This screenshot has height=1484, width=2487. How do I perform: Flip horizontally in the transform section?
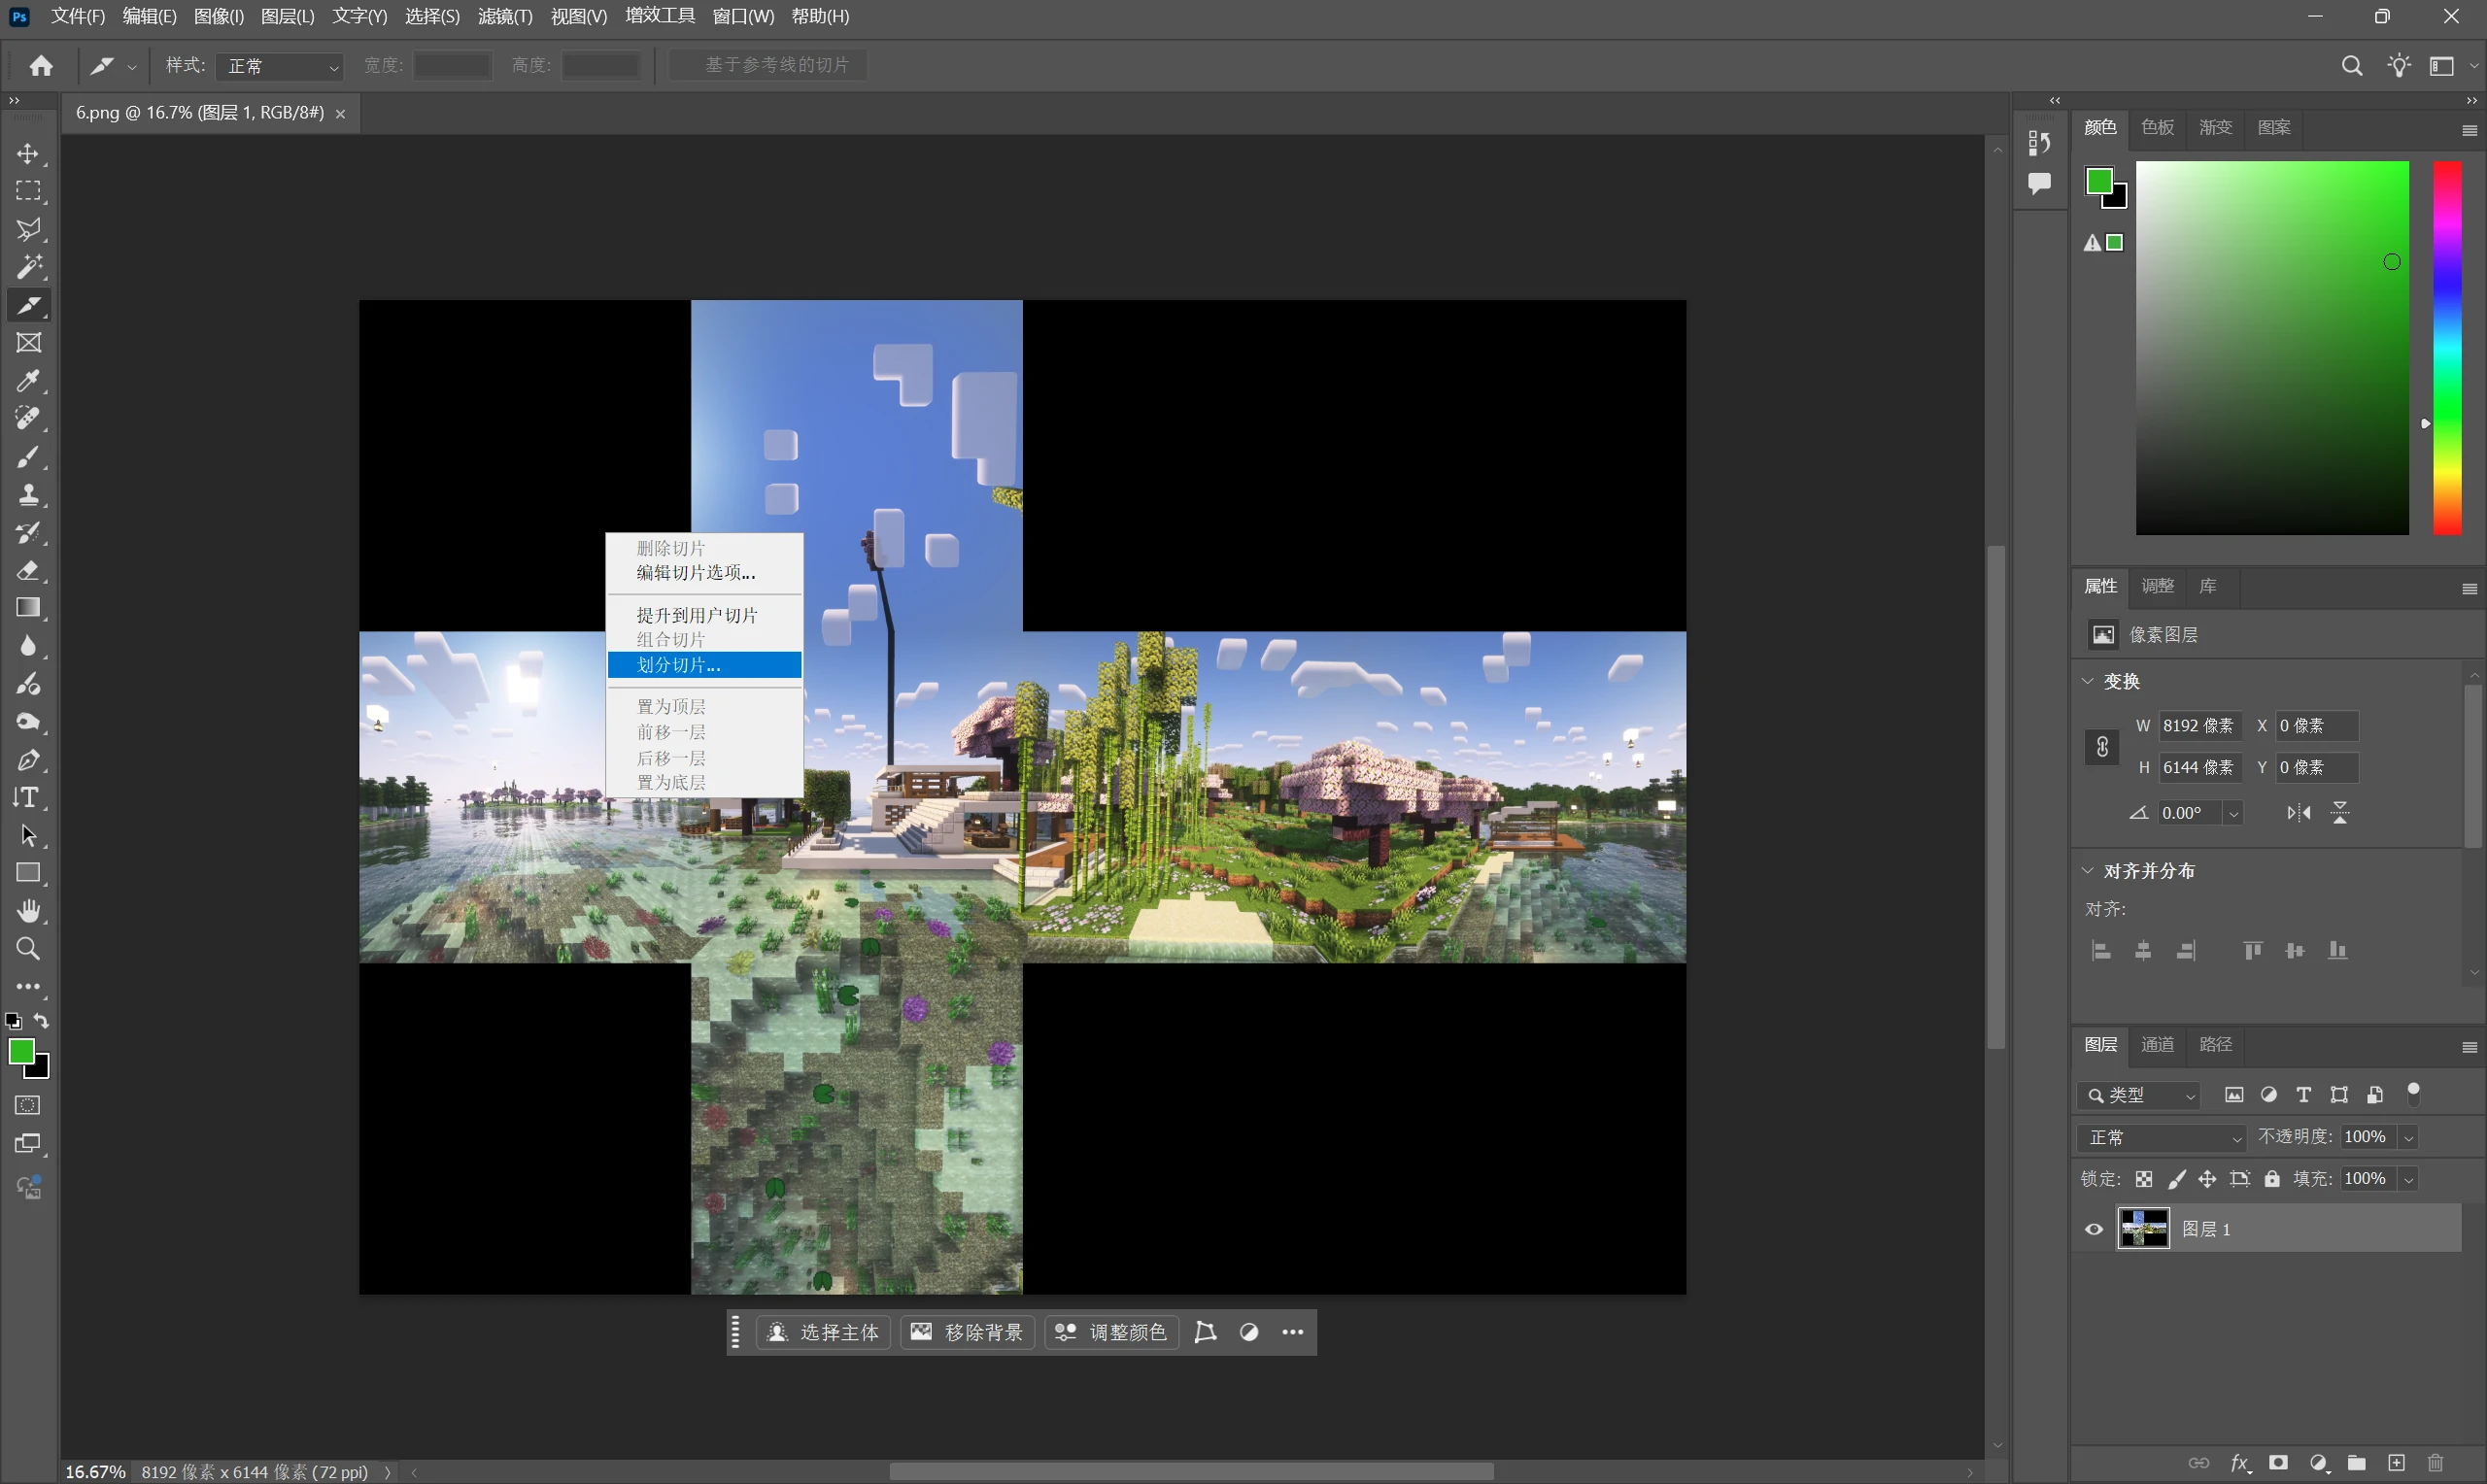(2298, 814)
